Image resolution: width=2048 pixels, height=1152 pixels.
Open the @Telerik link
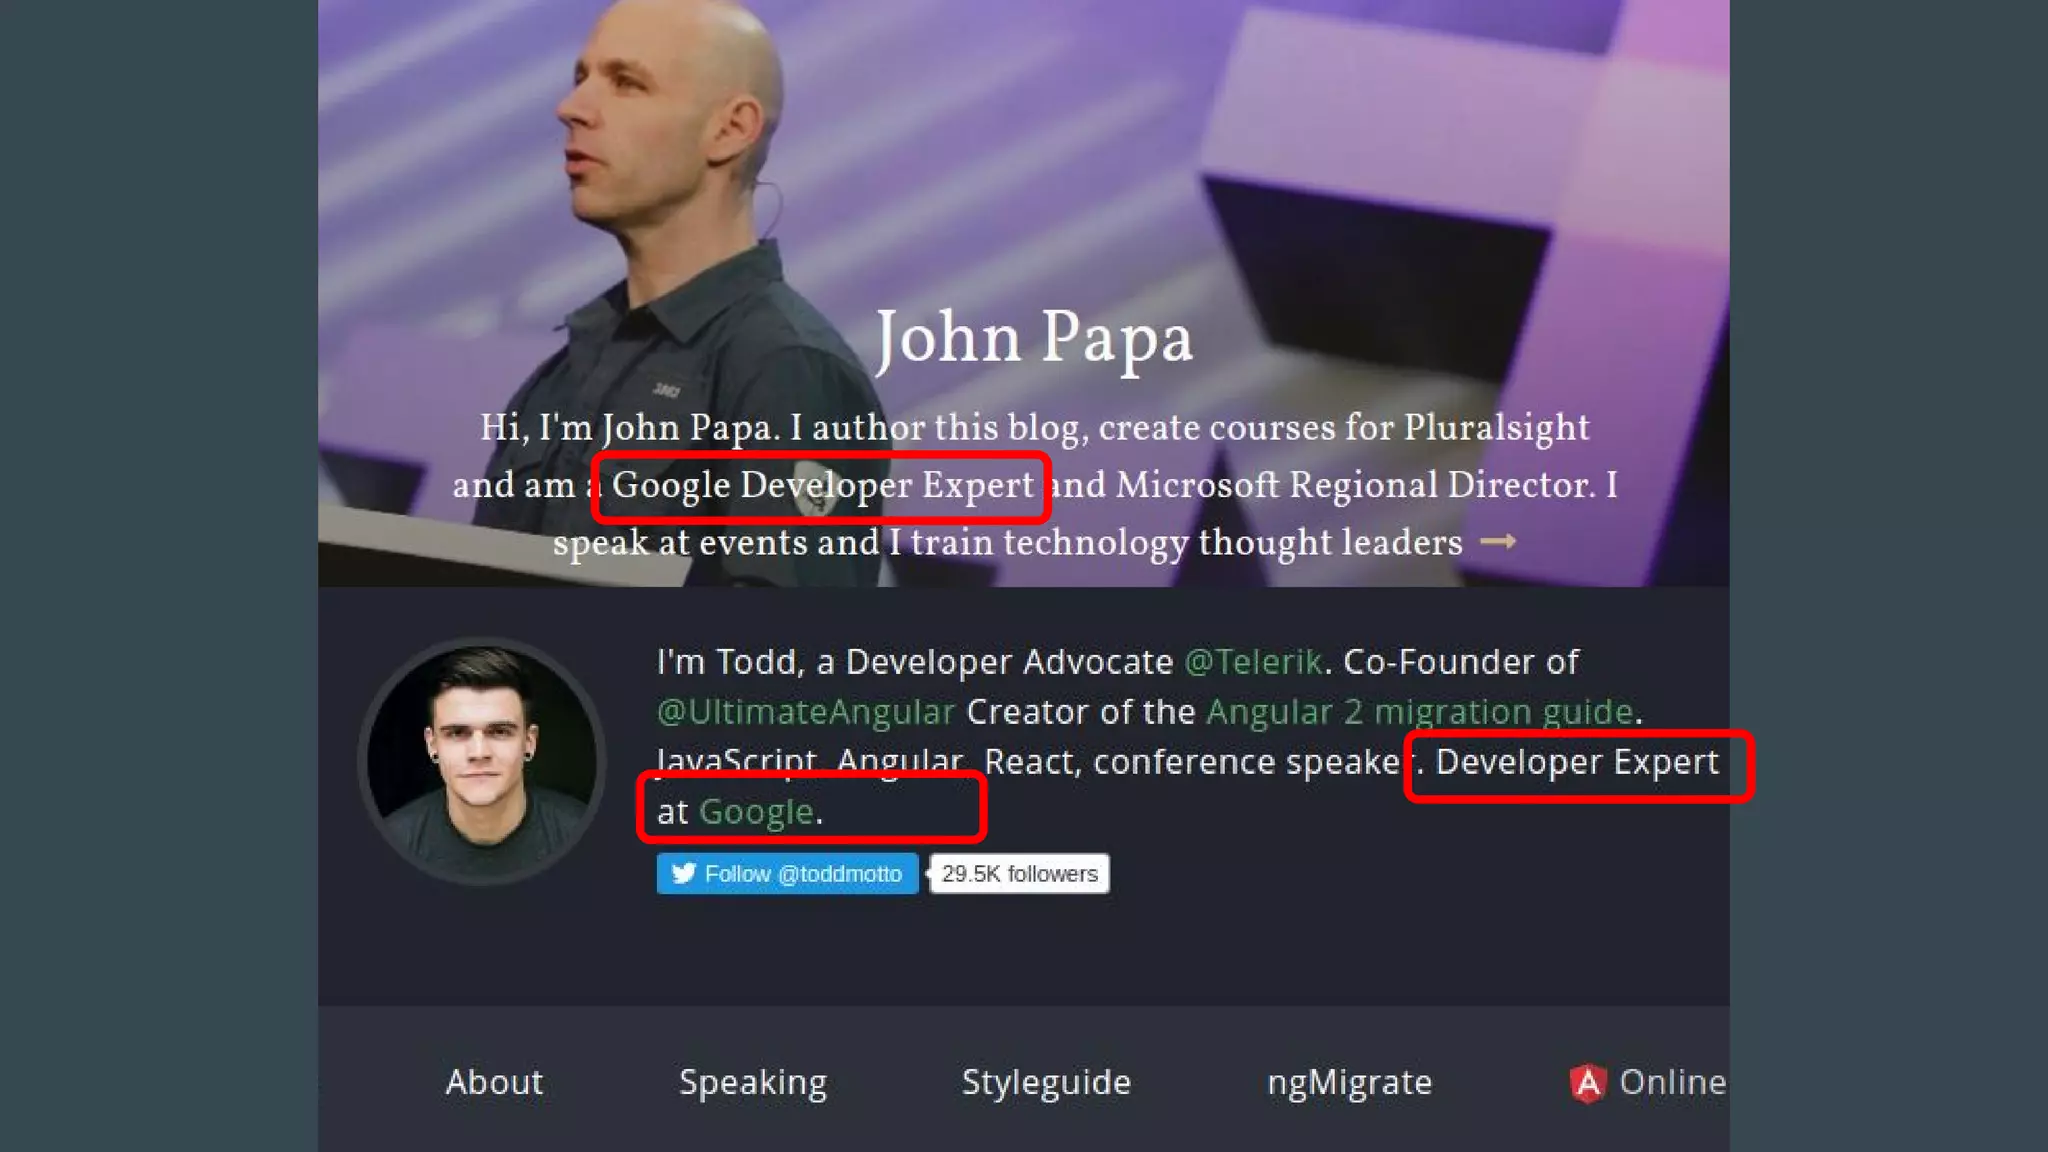[1253, 662]
